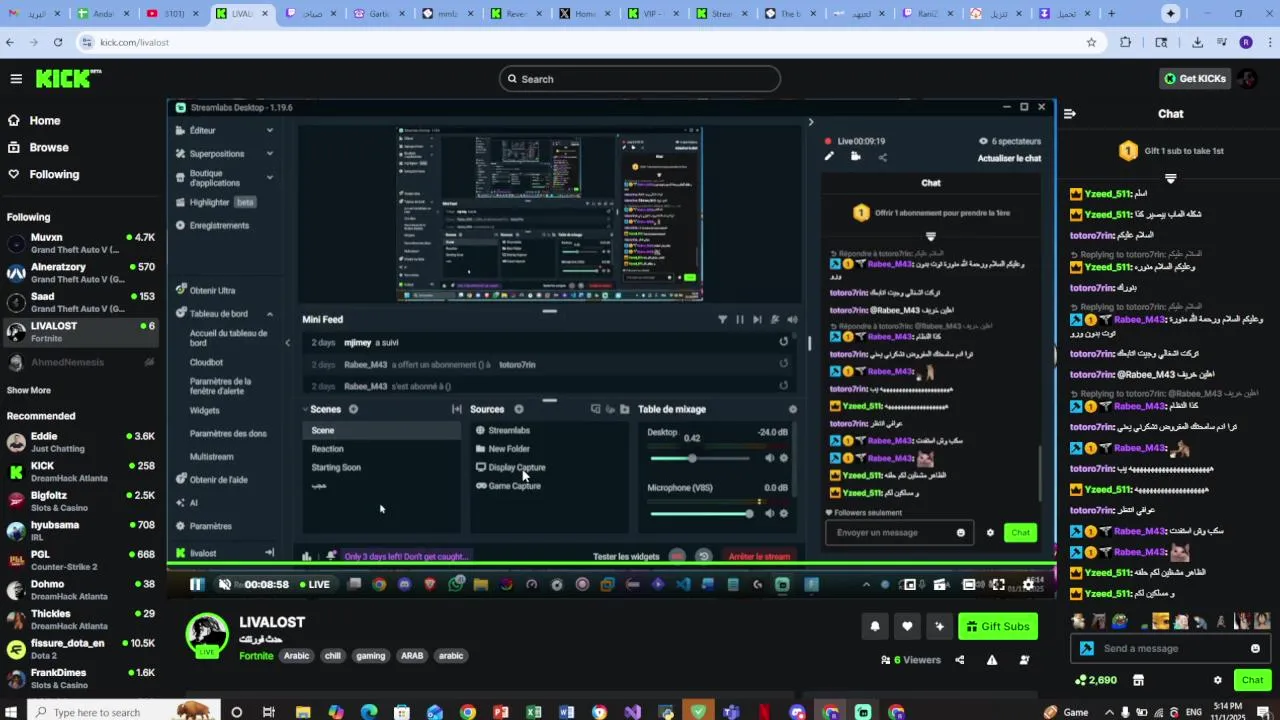This screenshot has height=720, width=1280.
Task: Unmute the Kick stream player
Action: click(x=225, y=584)
